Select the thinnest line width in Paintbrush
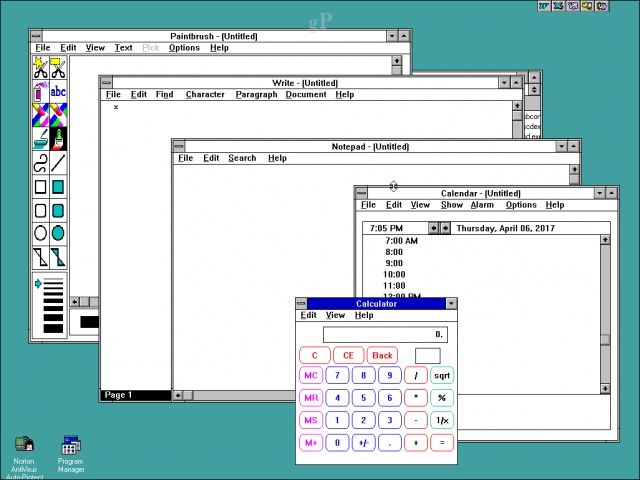The width and height of the screenshot is (640, 480). coord(53,279)
